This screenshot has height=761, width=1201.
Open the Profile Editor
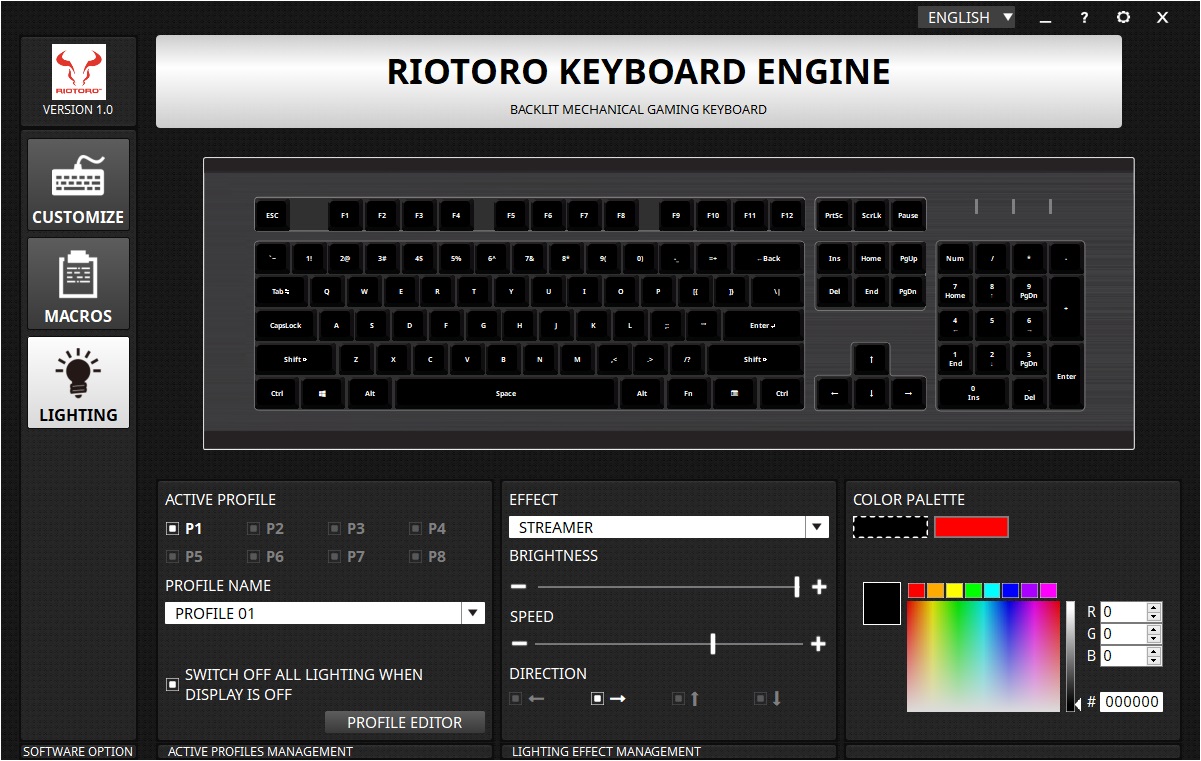pyautogui.click(x=404, y=722)
